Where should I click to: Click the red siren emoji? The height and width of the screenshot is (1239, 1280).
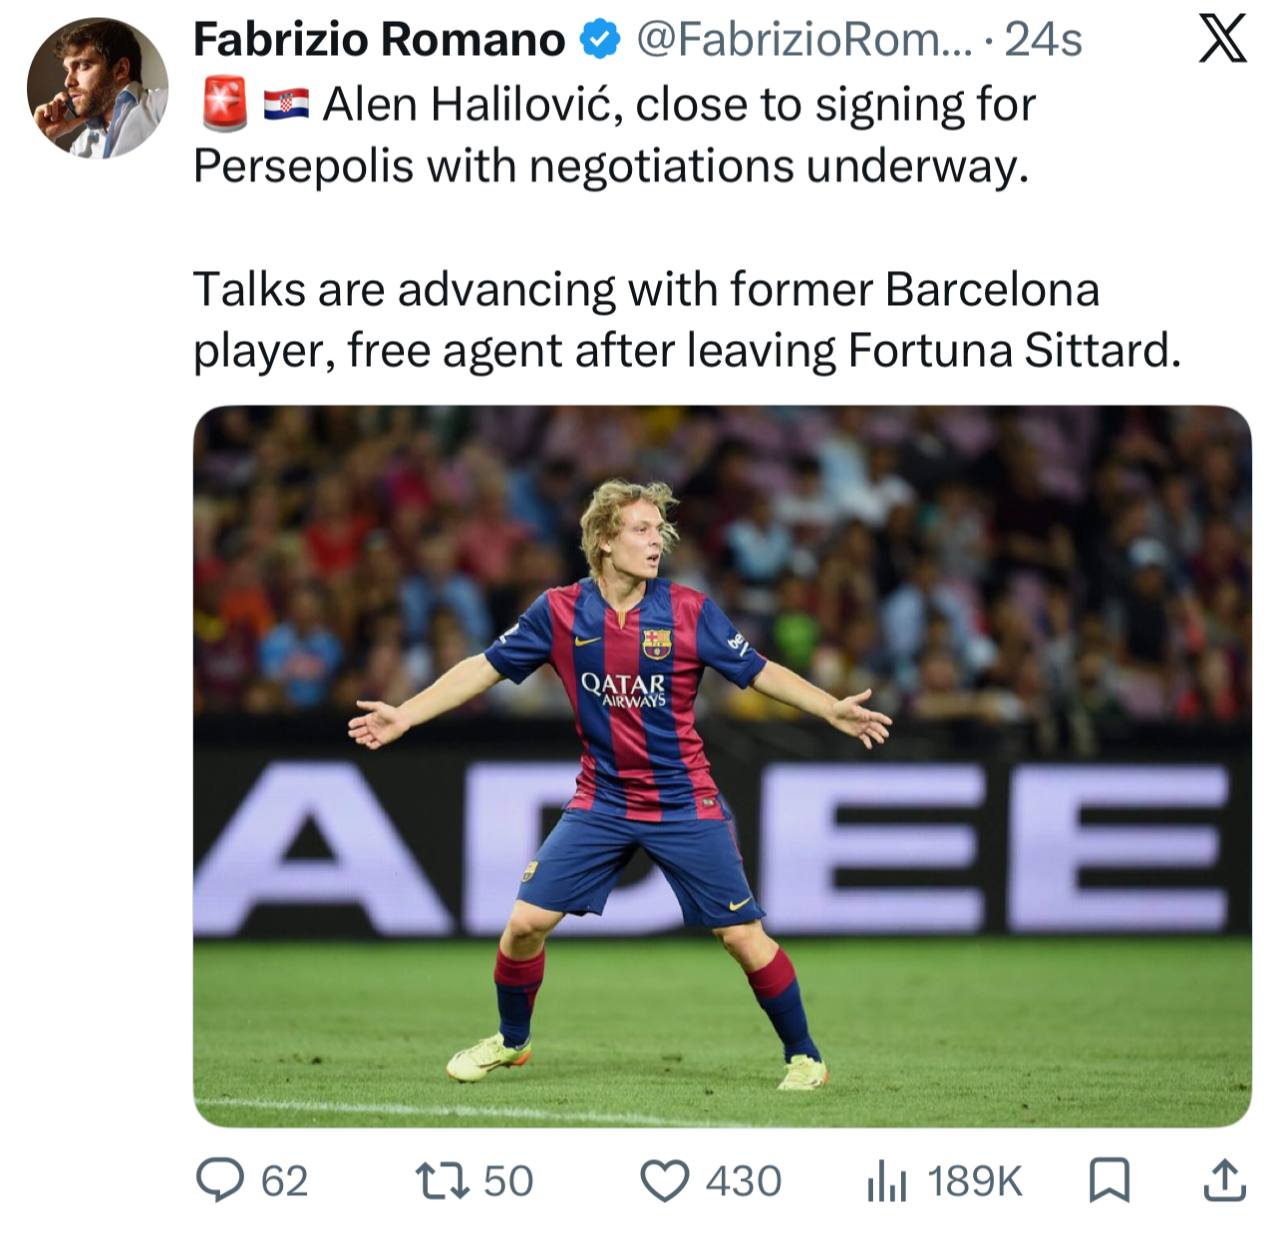(x=224, y=105)
